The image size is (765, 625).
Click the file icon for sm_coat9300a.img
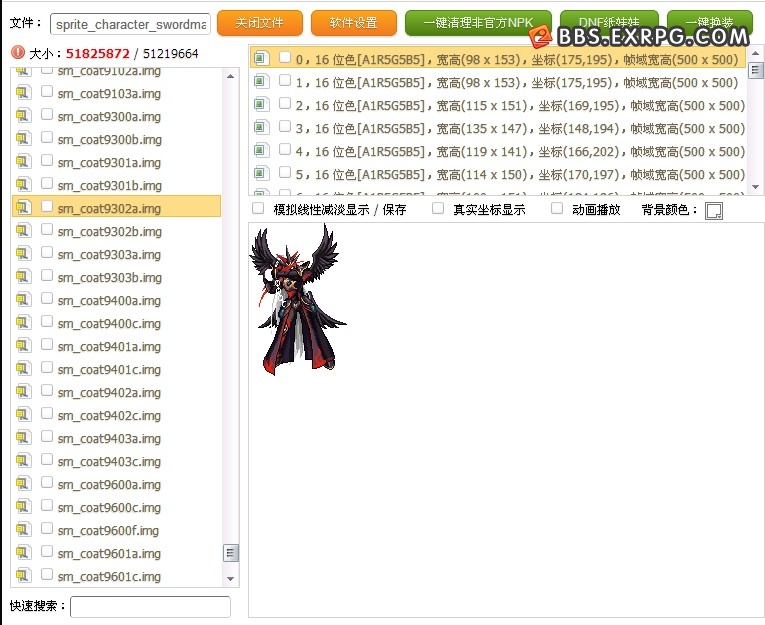23,116
